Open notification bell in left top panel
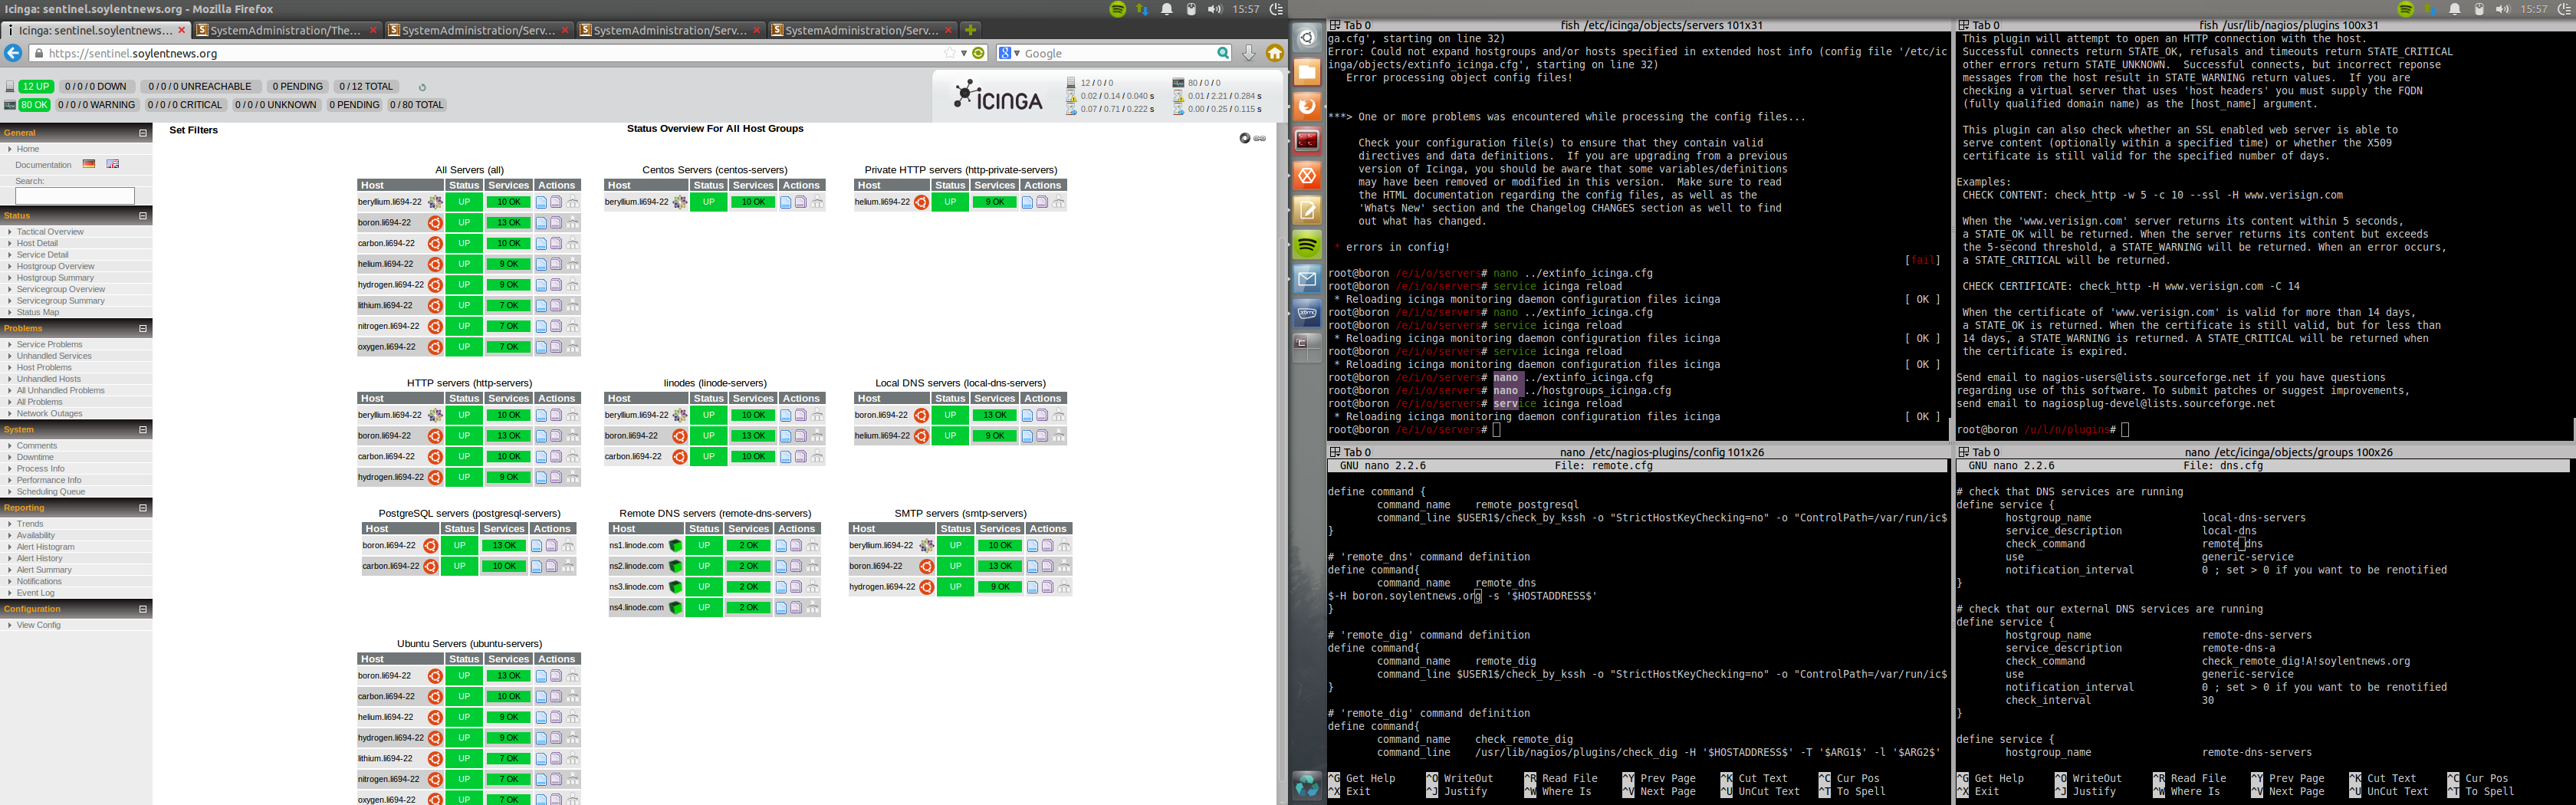Image resolution: width=2576 pixels, height=805 pixels. click(1167, 9)
